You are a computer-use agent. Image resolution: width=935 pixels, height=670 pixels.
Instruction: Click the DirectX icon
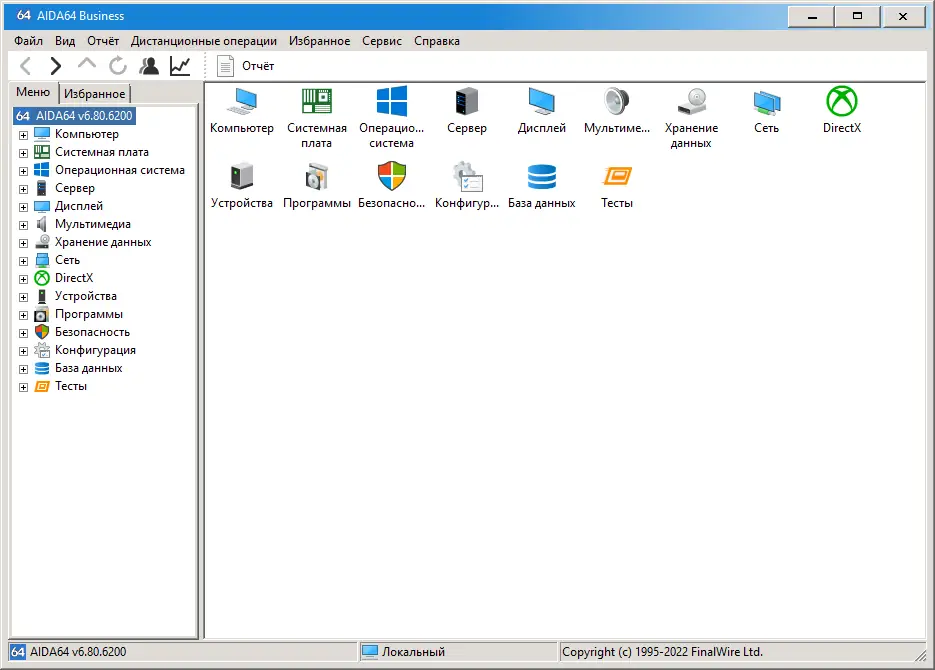click(841, 103)
